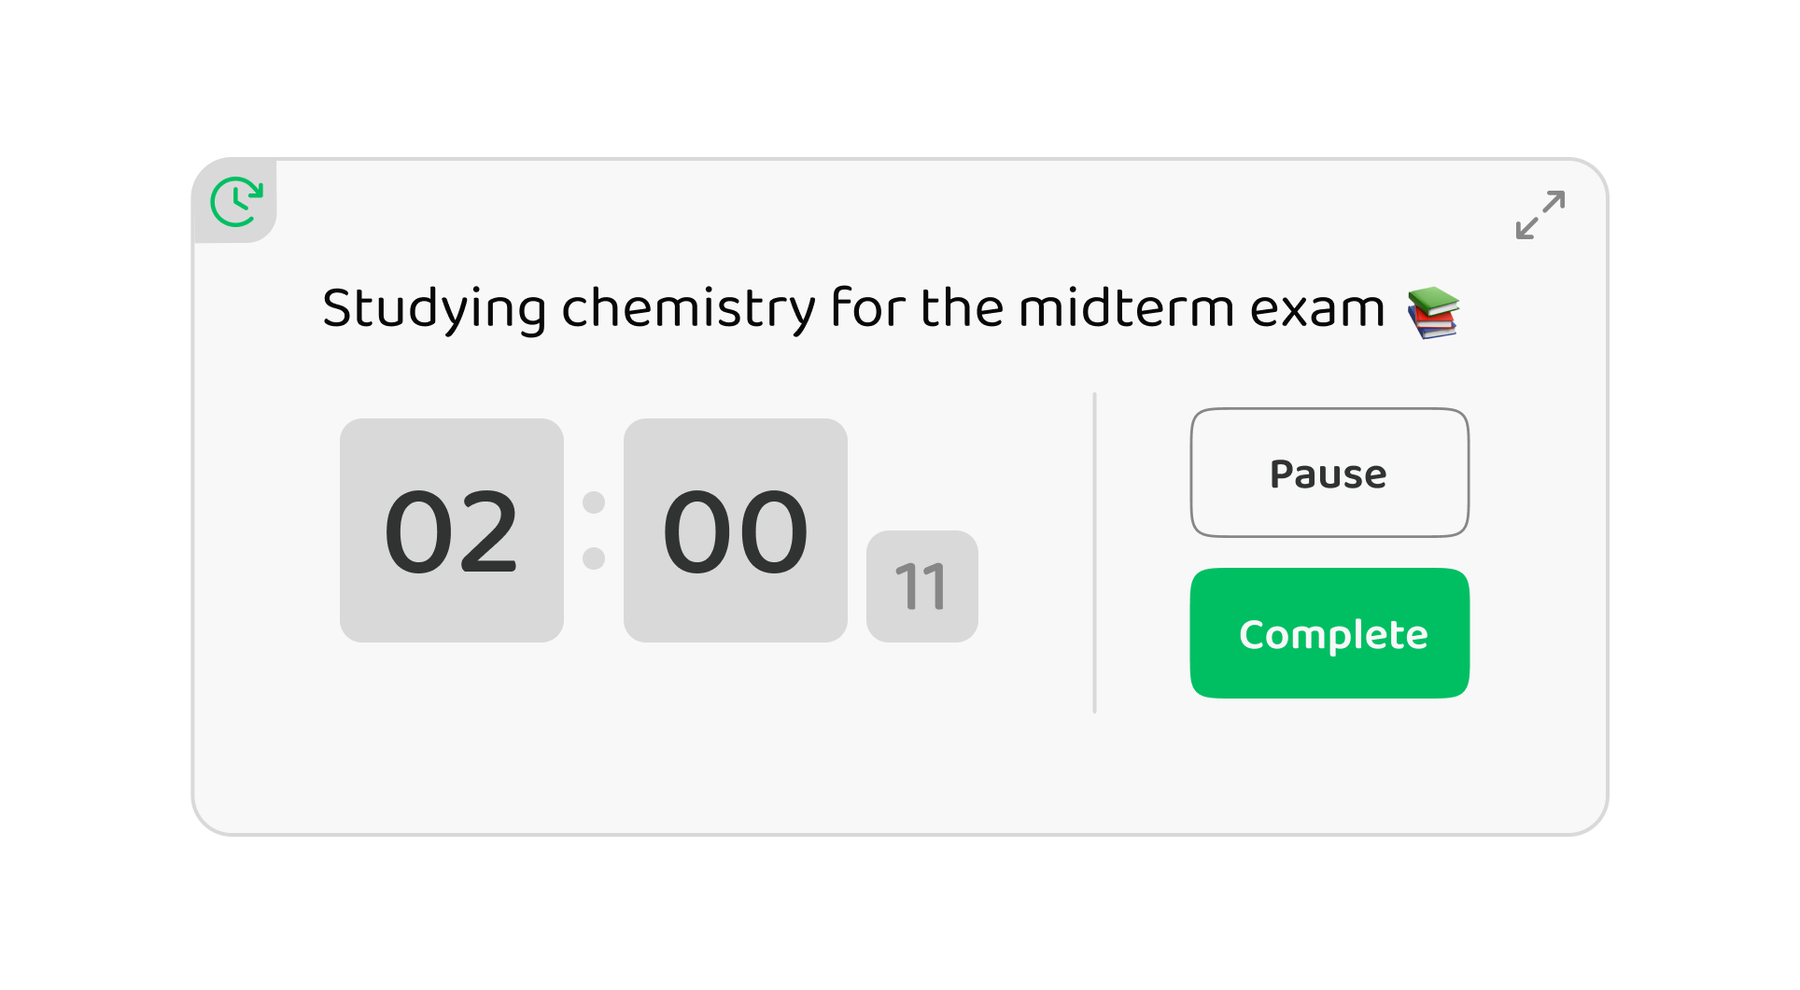Click the last digit of seconds counter
Viewport: 1800px width, 990px height.
(934, 587)
